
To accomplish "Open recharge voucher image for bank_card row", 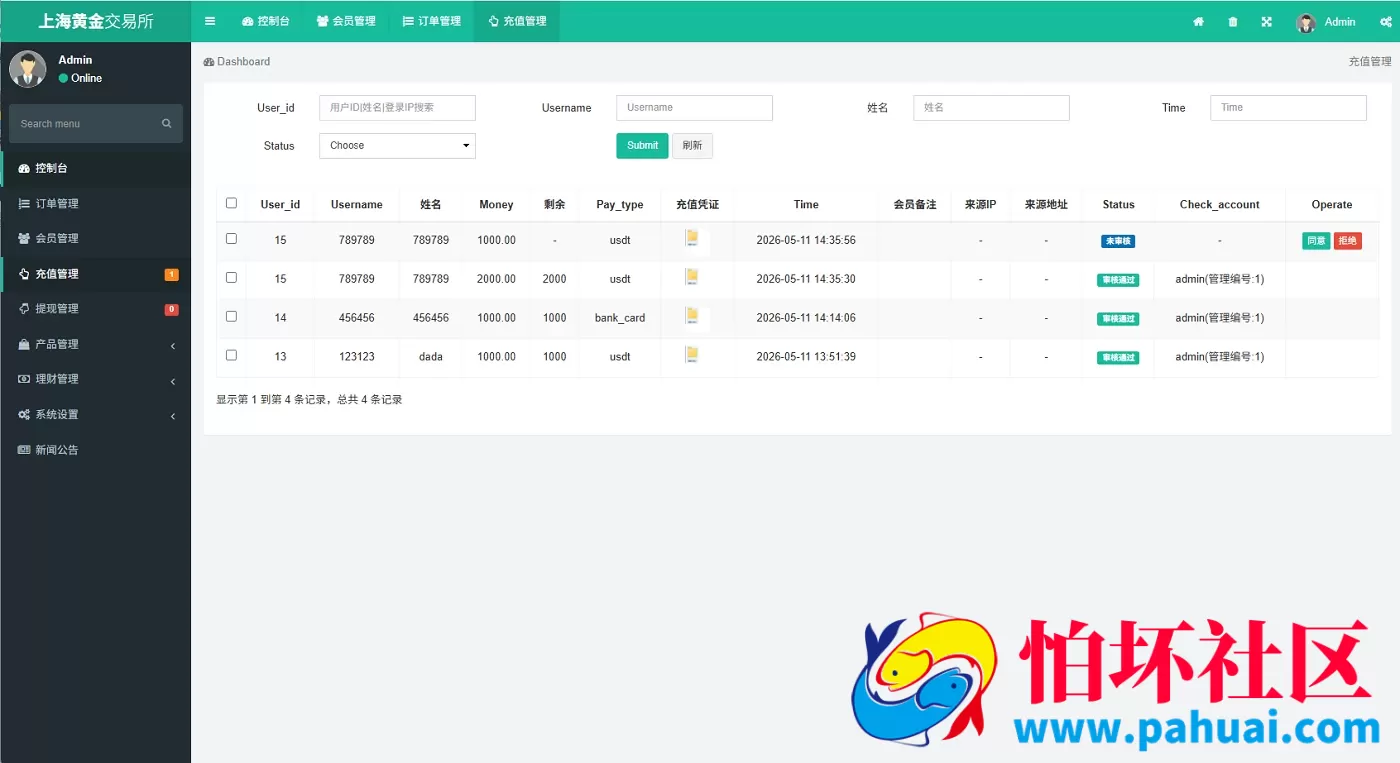I will (691, 316).
